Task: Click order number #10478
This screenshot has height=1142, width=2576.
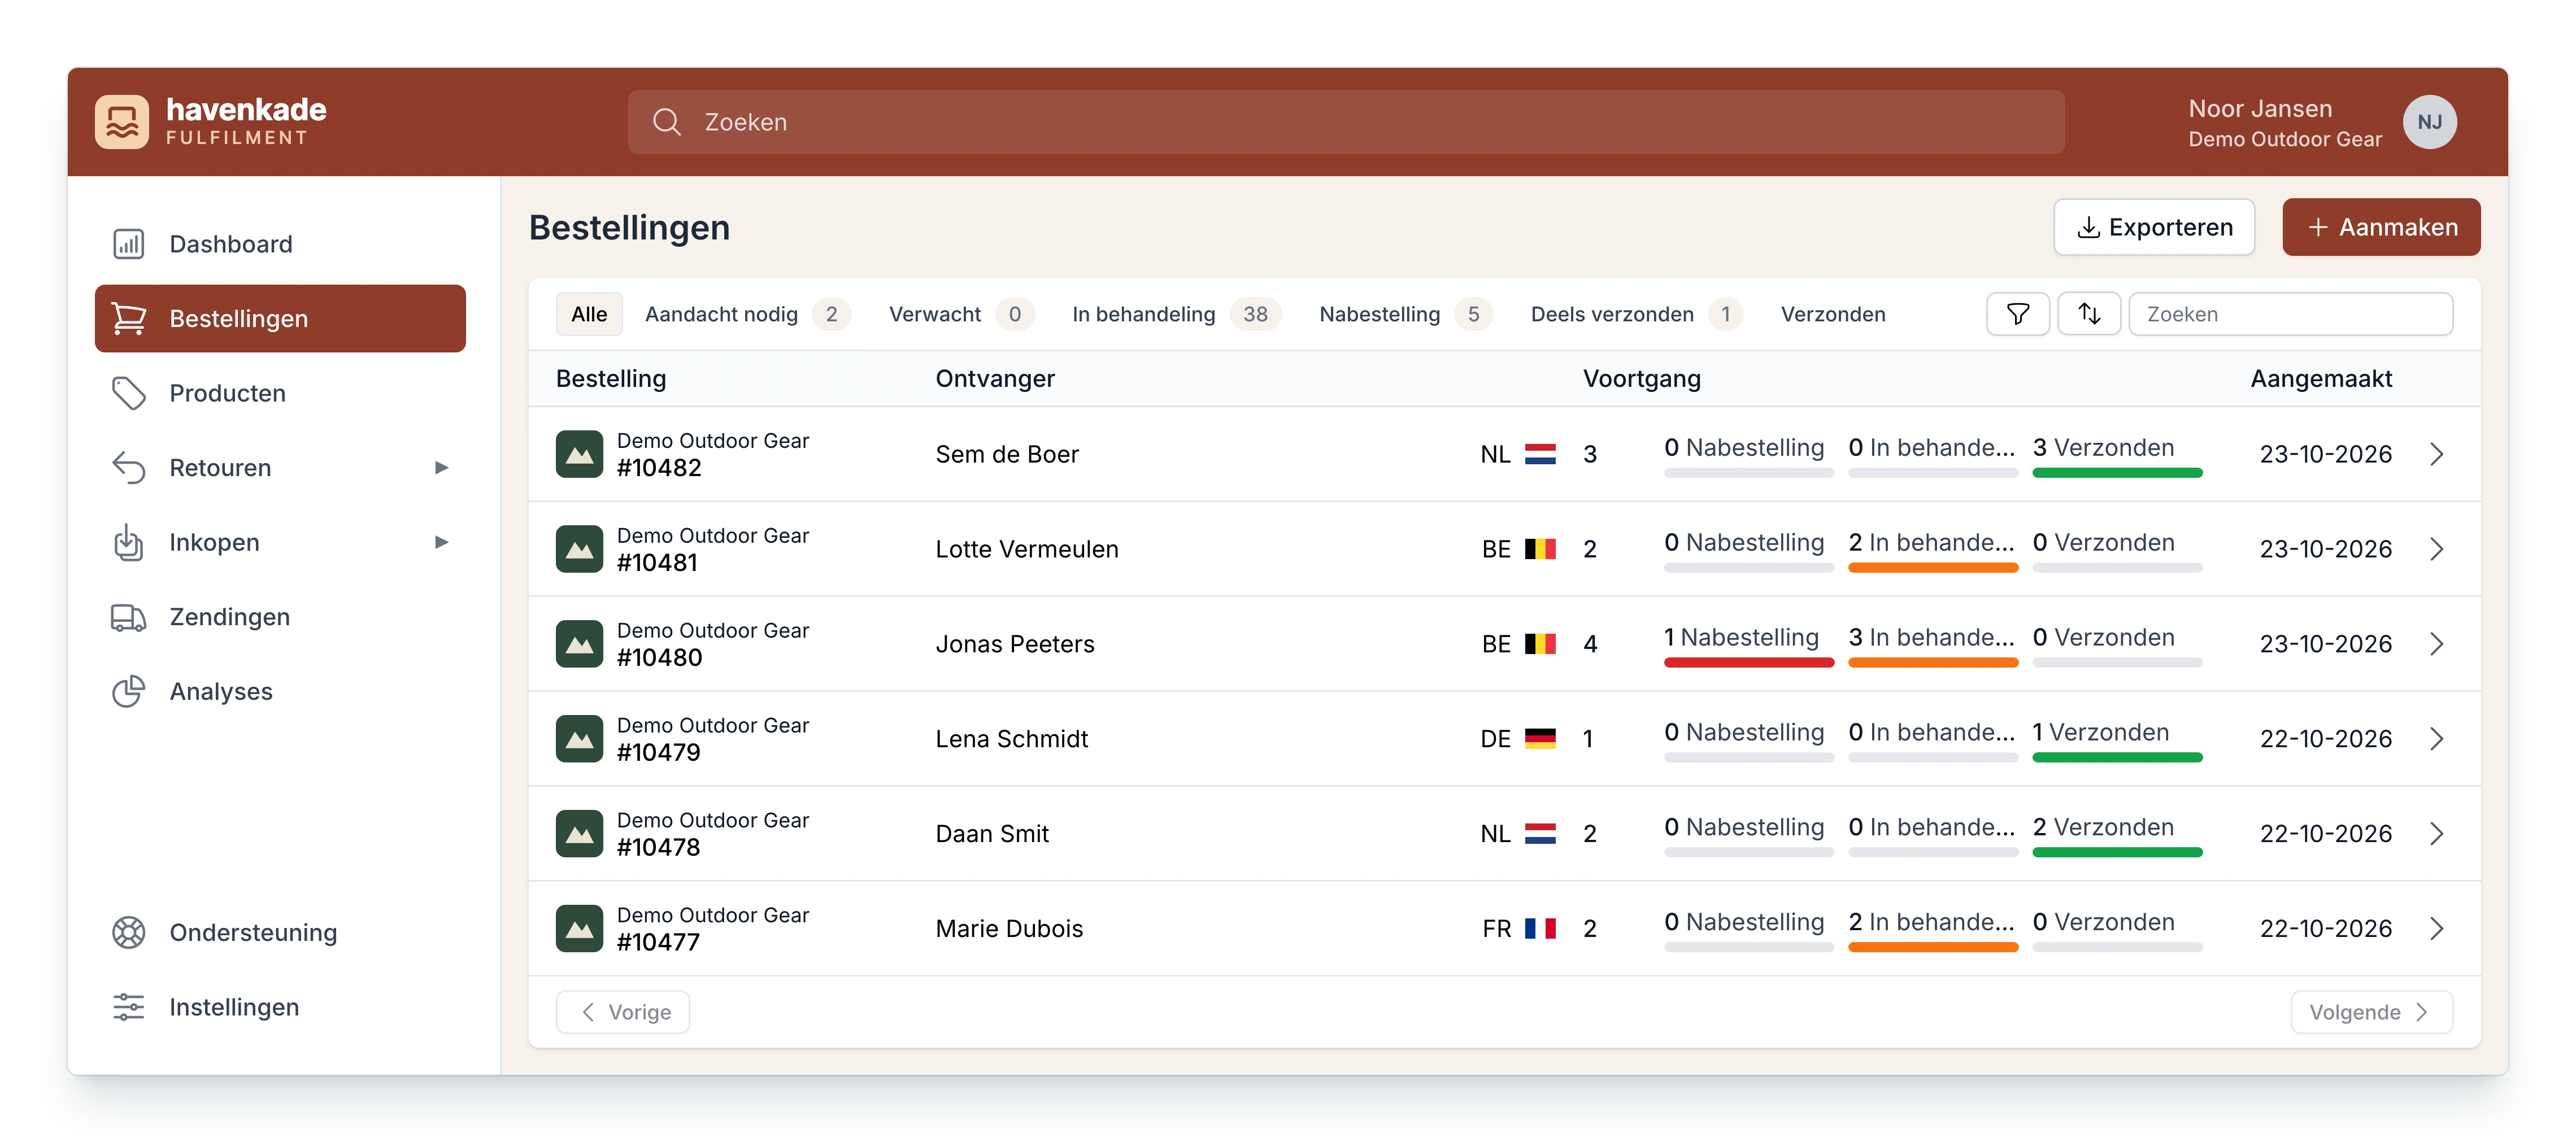Action: pyautogui.click(x=658, y=847)
